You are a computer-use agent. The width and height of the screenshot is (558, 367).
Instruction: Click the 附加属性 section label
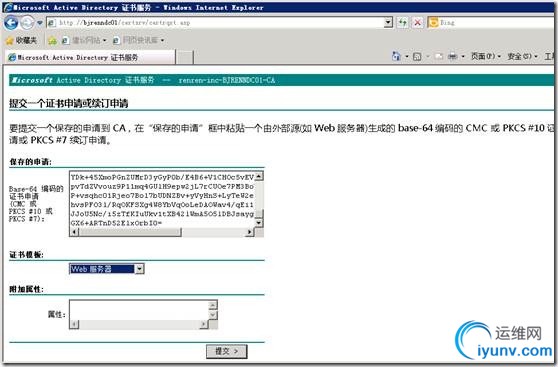click(x=26, y=289)
